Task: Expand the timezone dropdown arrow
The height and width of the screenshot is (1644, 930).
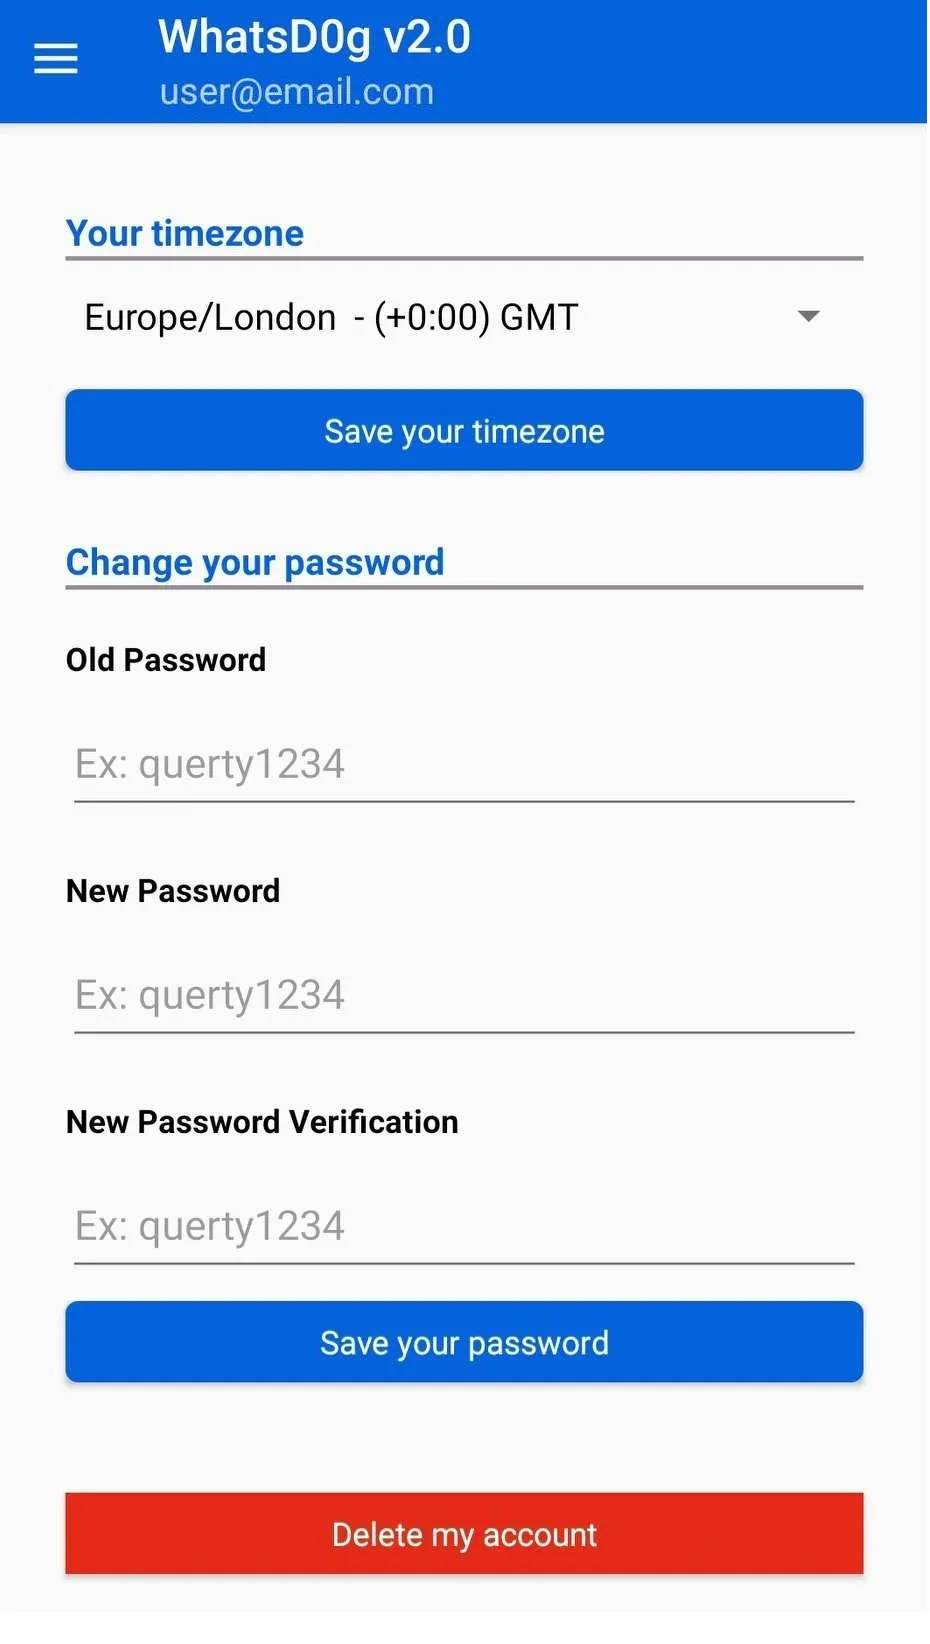Action: click(808, 317)
